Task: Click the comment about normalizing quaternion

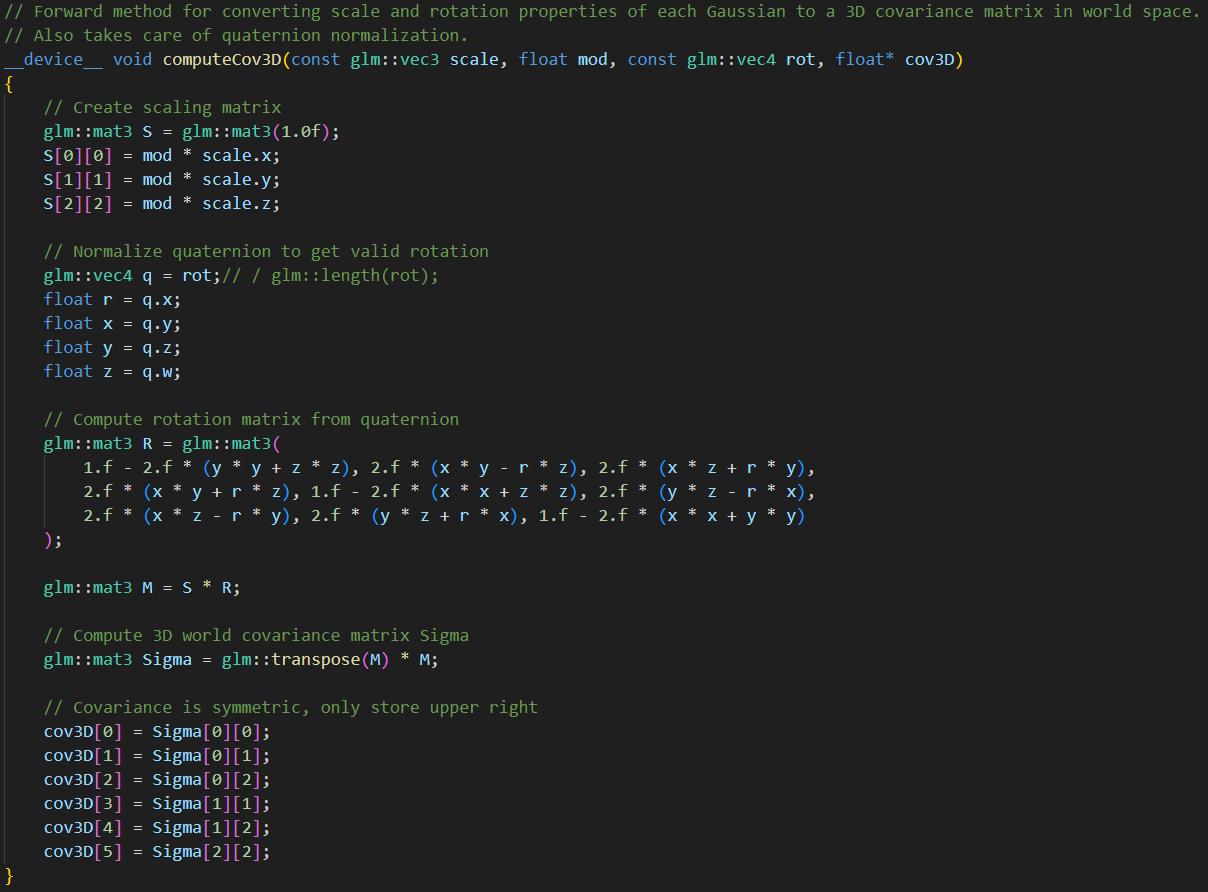Action: (x=266, y=251)
